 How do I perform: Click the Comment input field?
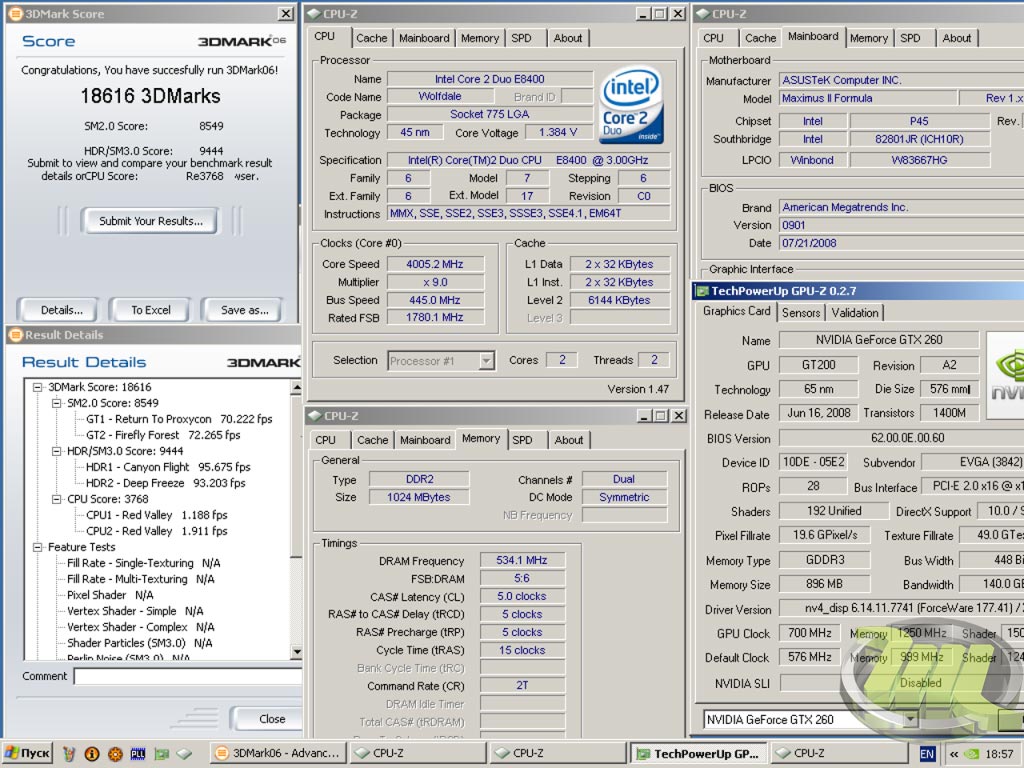[x=187, y=677]
